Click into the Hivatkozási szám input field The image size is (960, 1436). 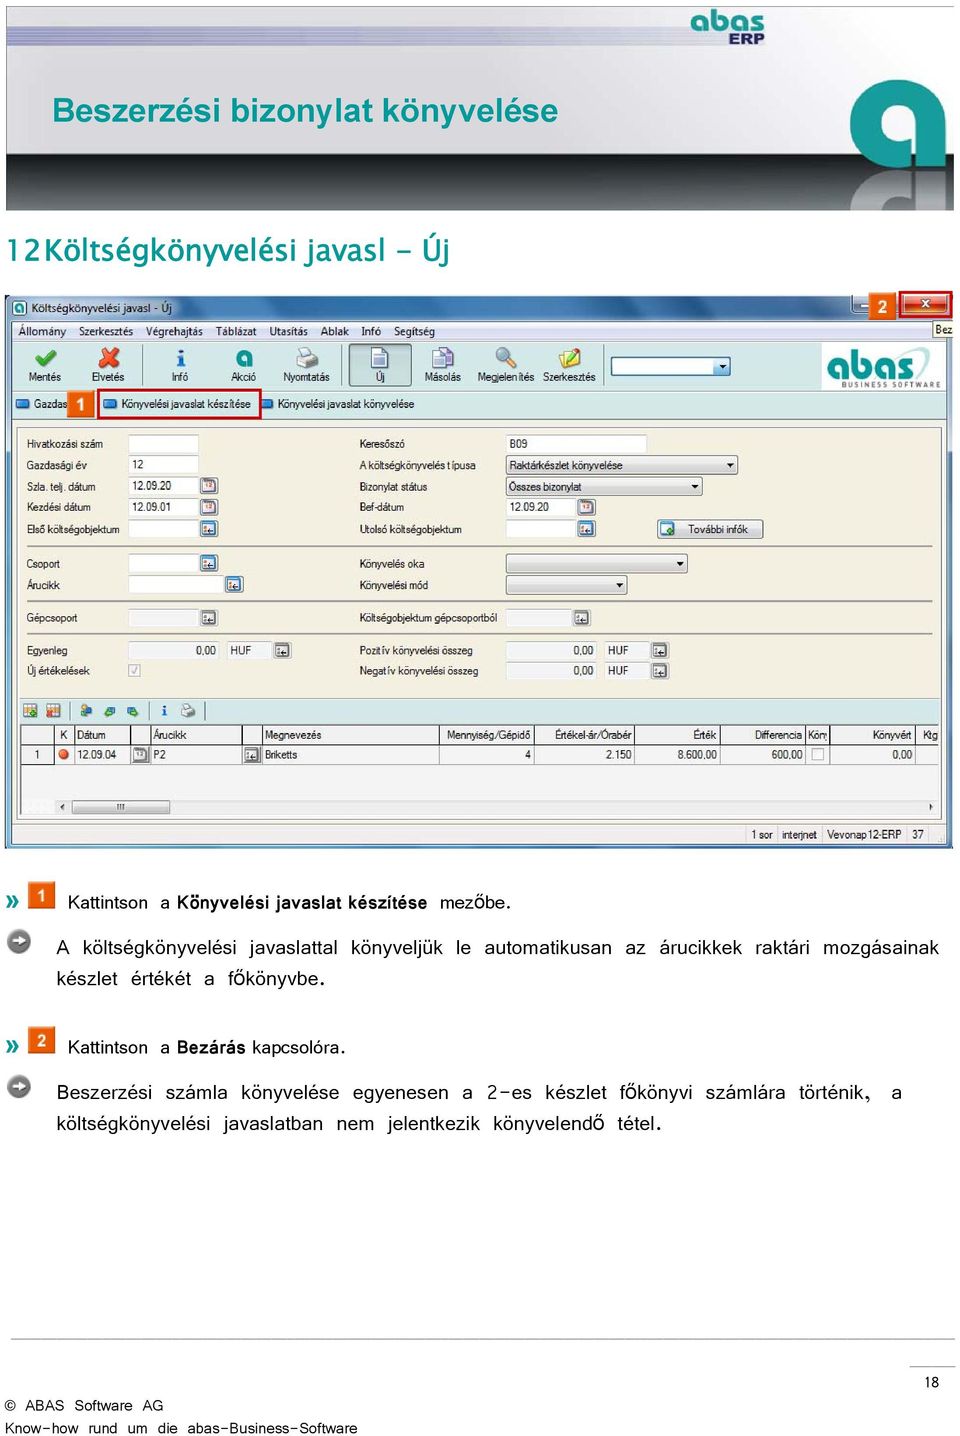pyautogui.click(x=164, y=443)
